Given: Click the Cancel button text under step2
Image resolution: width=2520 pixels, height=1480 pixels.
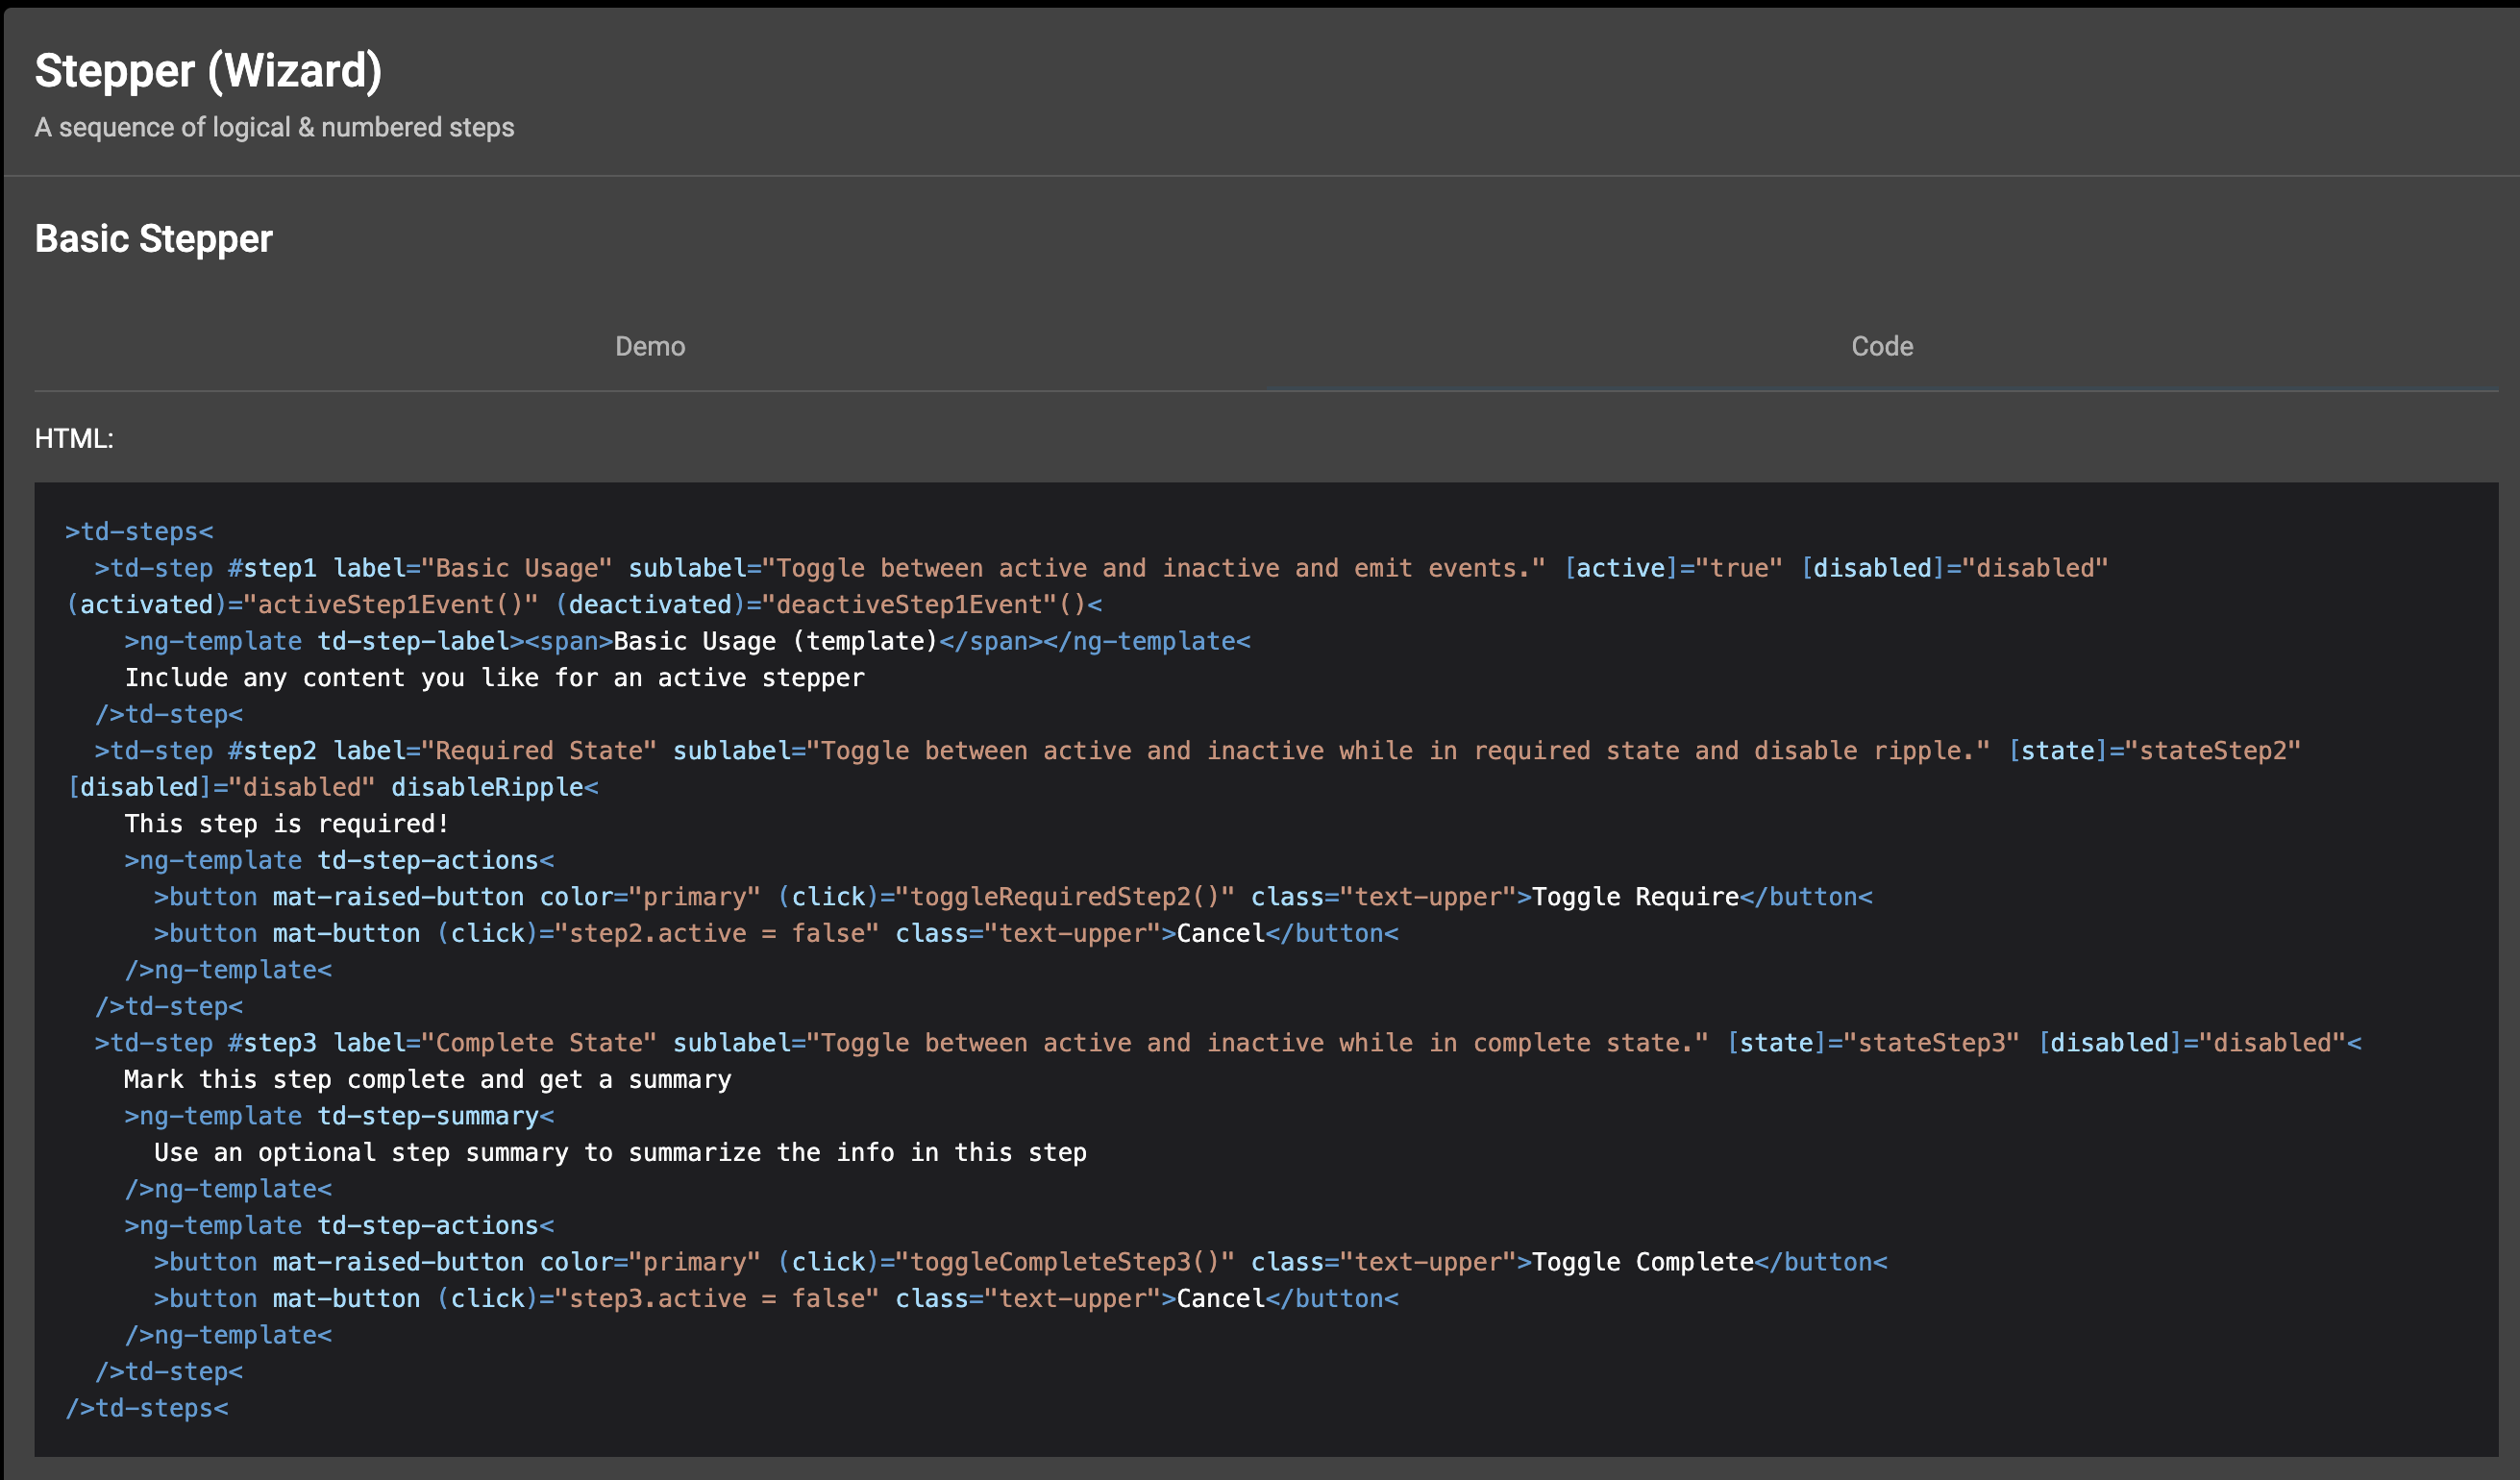Looking at the screenshot, I should [1219, 932].
